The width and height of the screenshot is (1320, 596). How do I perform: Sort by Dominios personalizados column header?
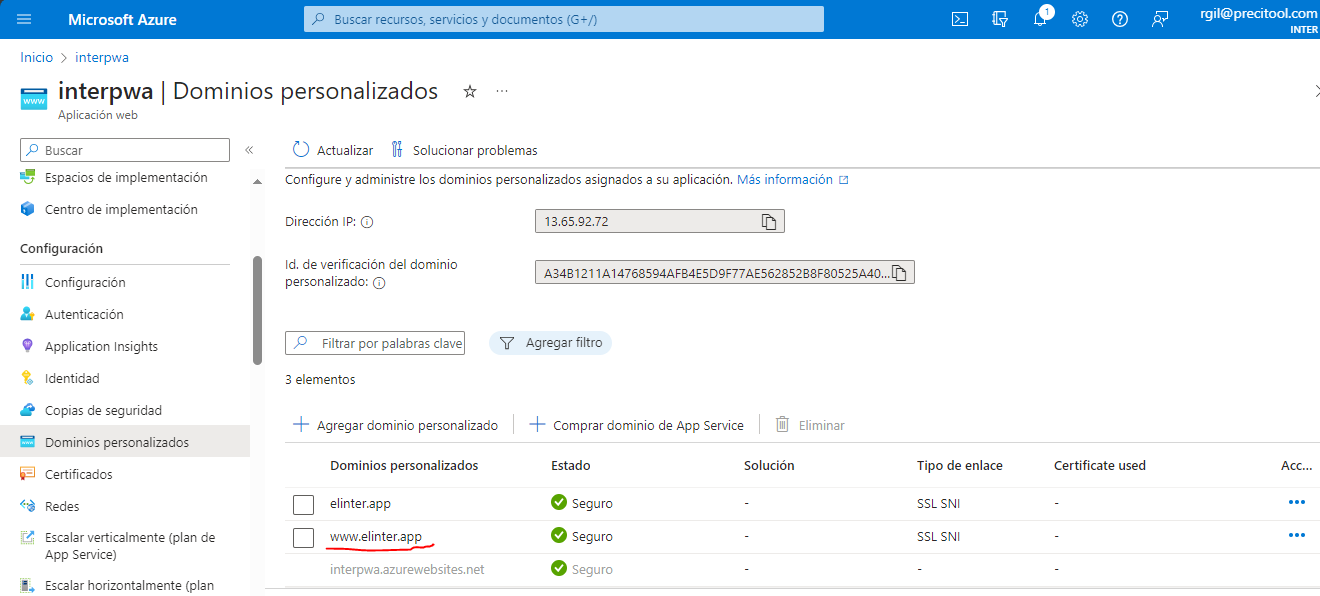[x=404, y=465]
